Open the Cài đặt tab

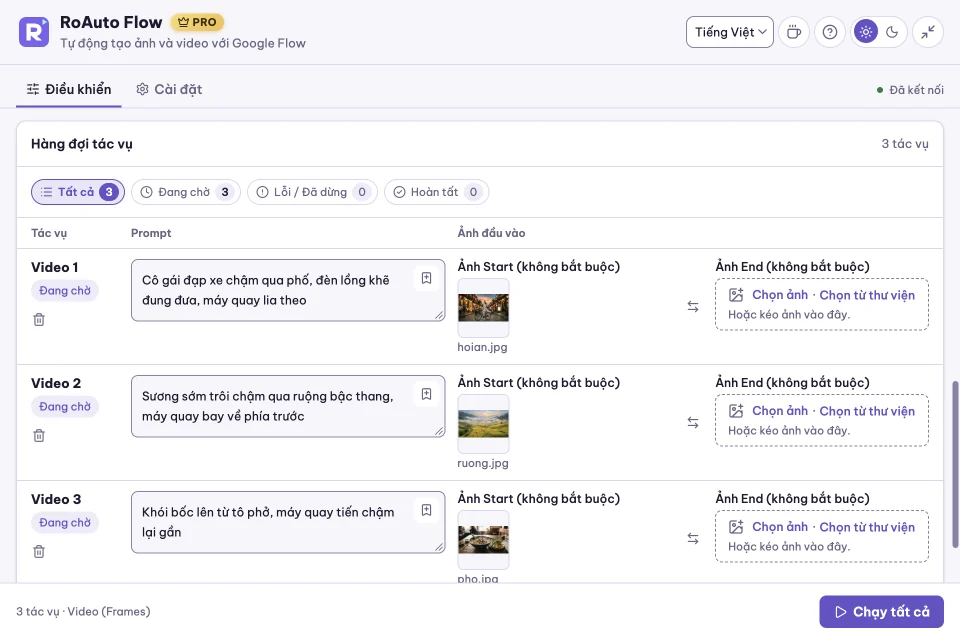tap(169, 89)
